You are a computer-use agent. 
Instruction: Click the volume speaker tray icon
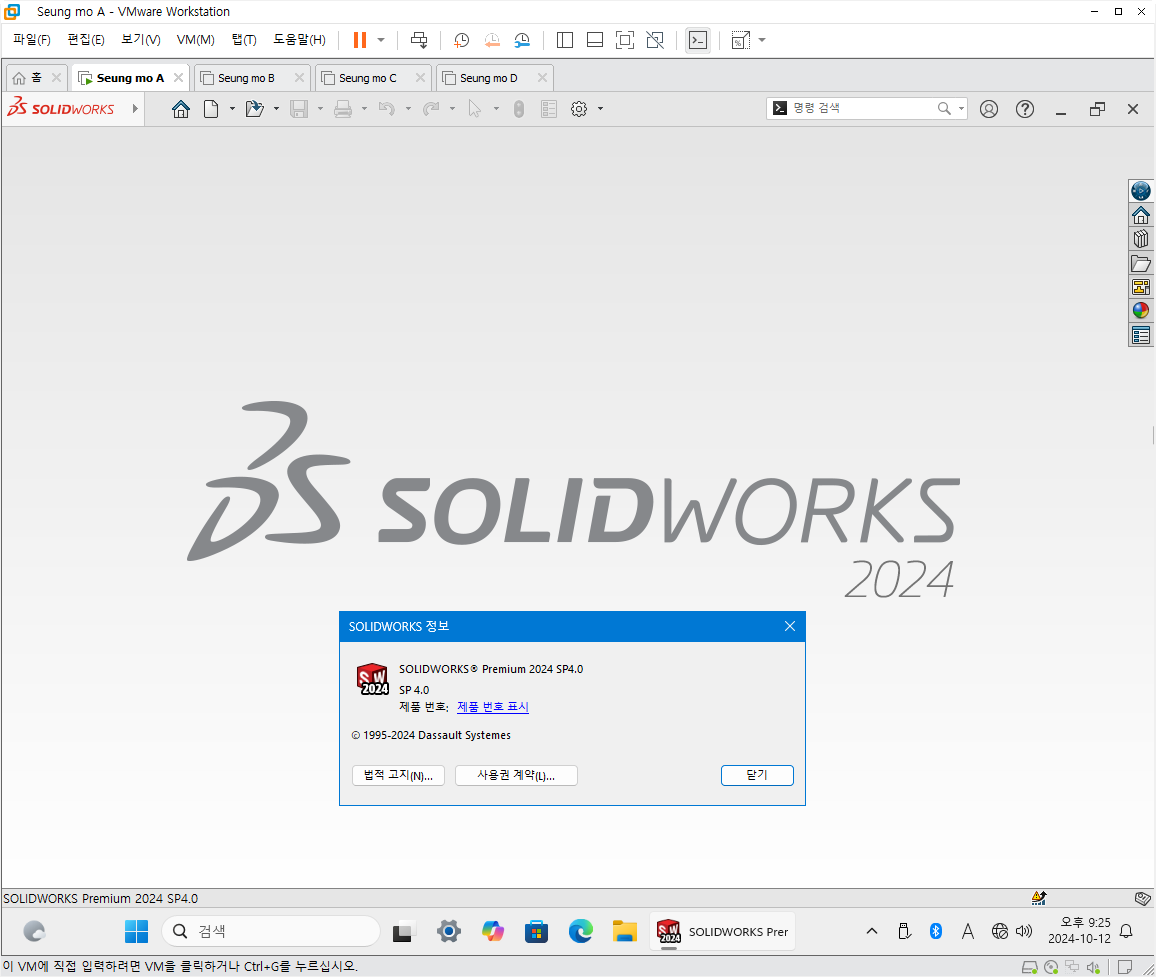click(1023, 931)
